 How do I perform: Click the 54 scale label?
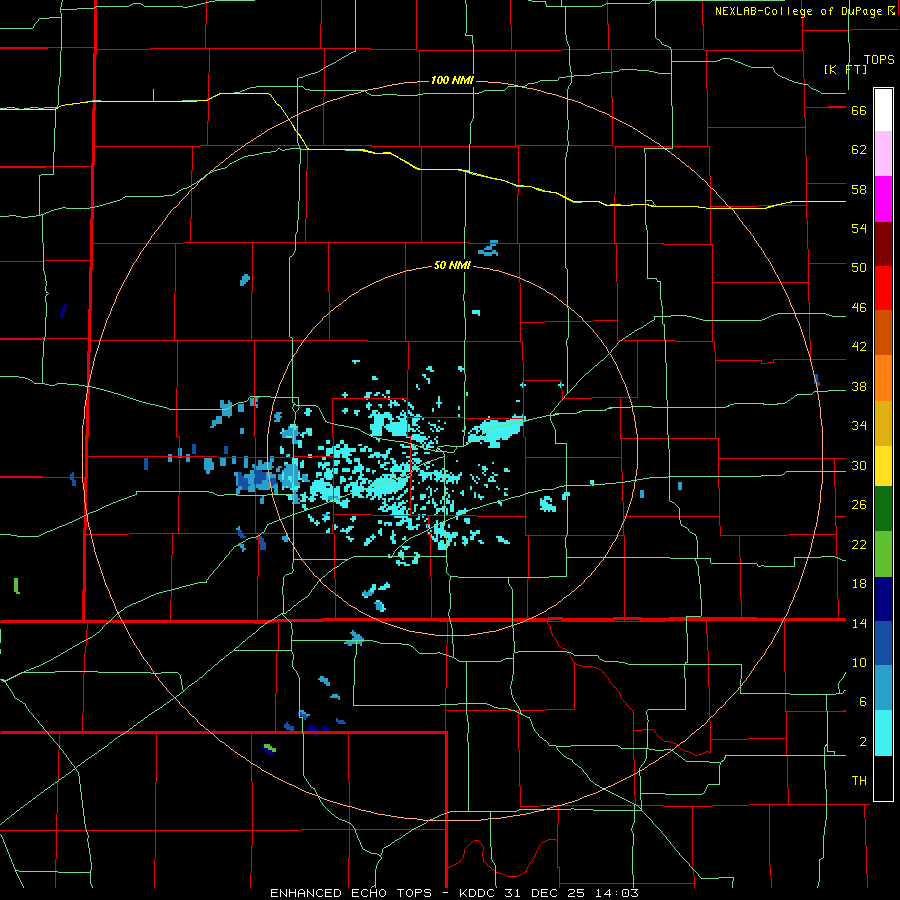click(x=859, y=228)
